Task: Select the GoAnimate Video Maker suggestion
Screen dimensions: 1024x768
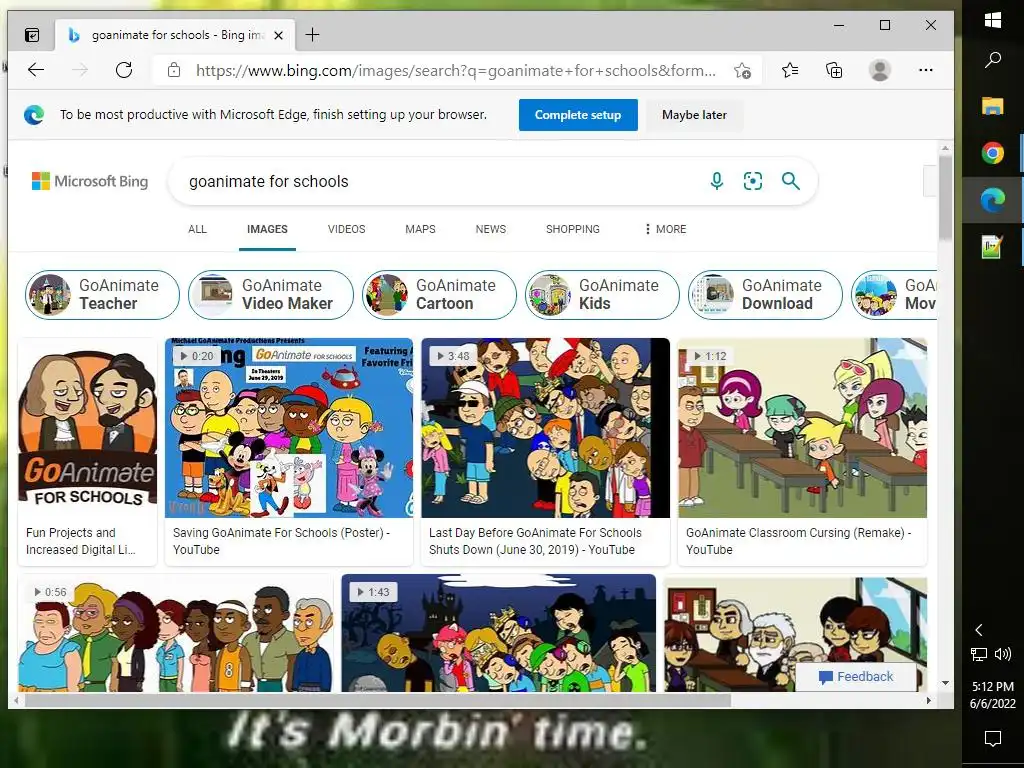Action: (270, 295)
